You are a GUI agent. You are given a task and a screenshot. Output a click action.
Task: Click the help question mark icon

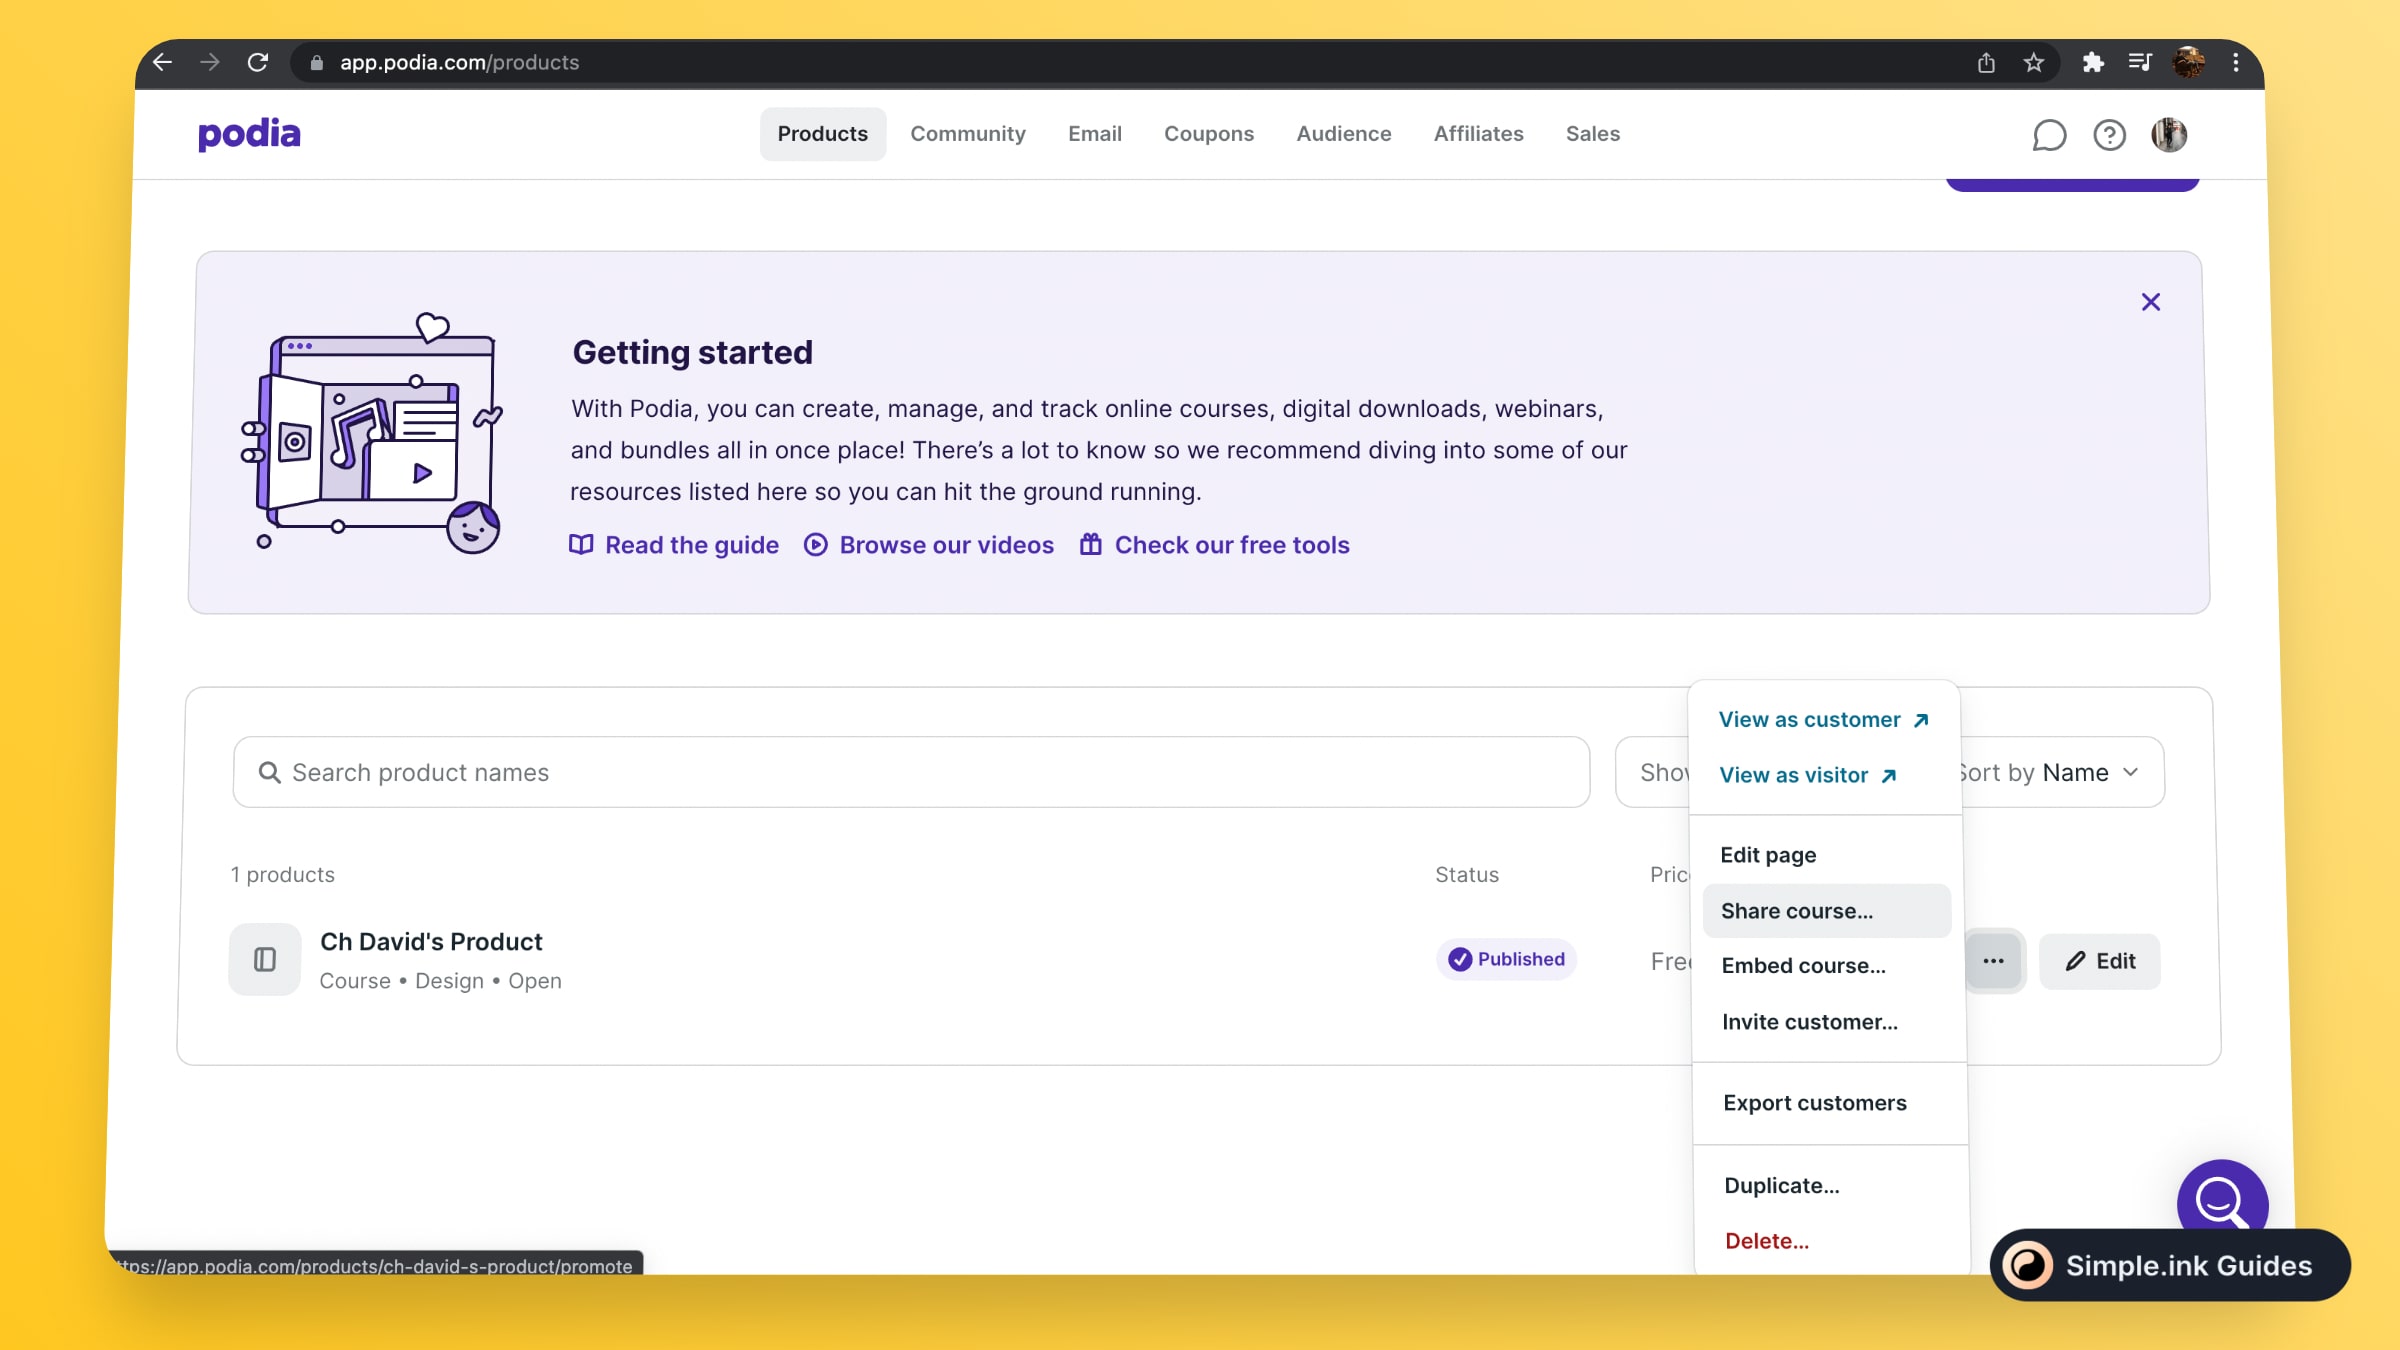point(2109,135)
